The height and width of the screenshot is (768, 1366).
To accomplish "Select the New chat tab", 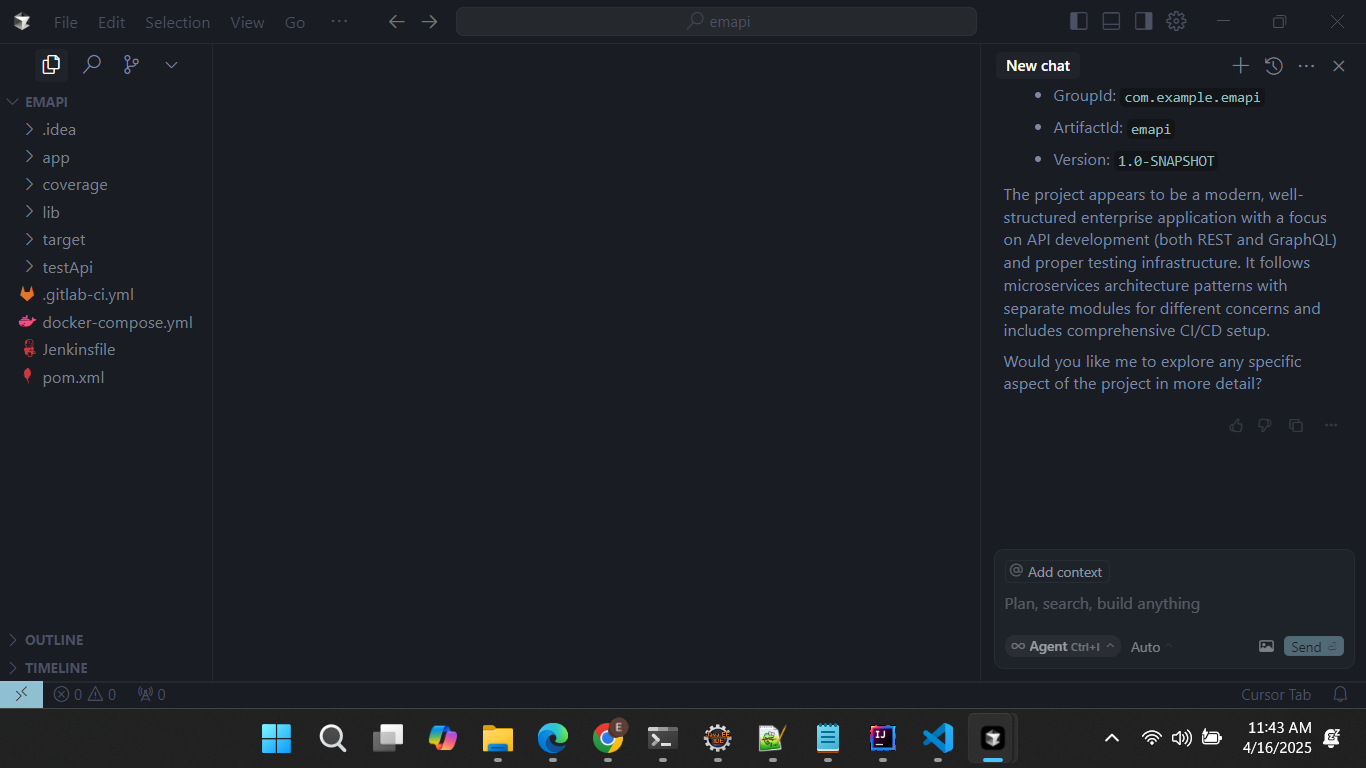I will [1038, 66].
